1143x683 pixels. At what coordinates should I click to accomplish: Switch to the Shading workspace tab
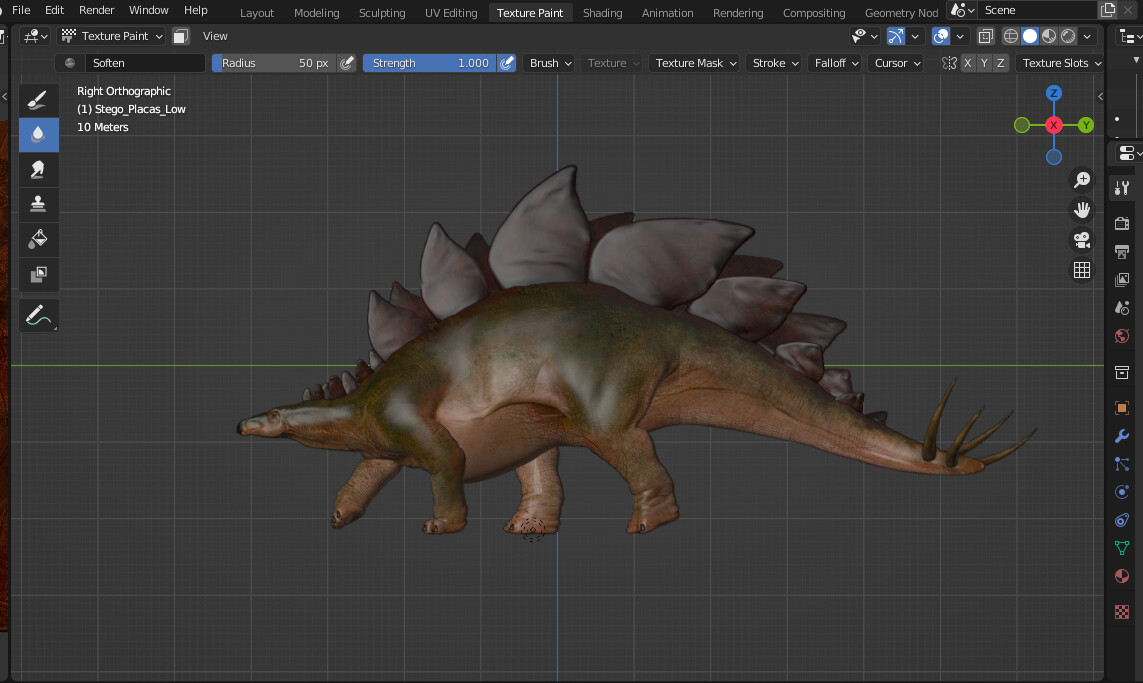click(602, 12)
